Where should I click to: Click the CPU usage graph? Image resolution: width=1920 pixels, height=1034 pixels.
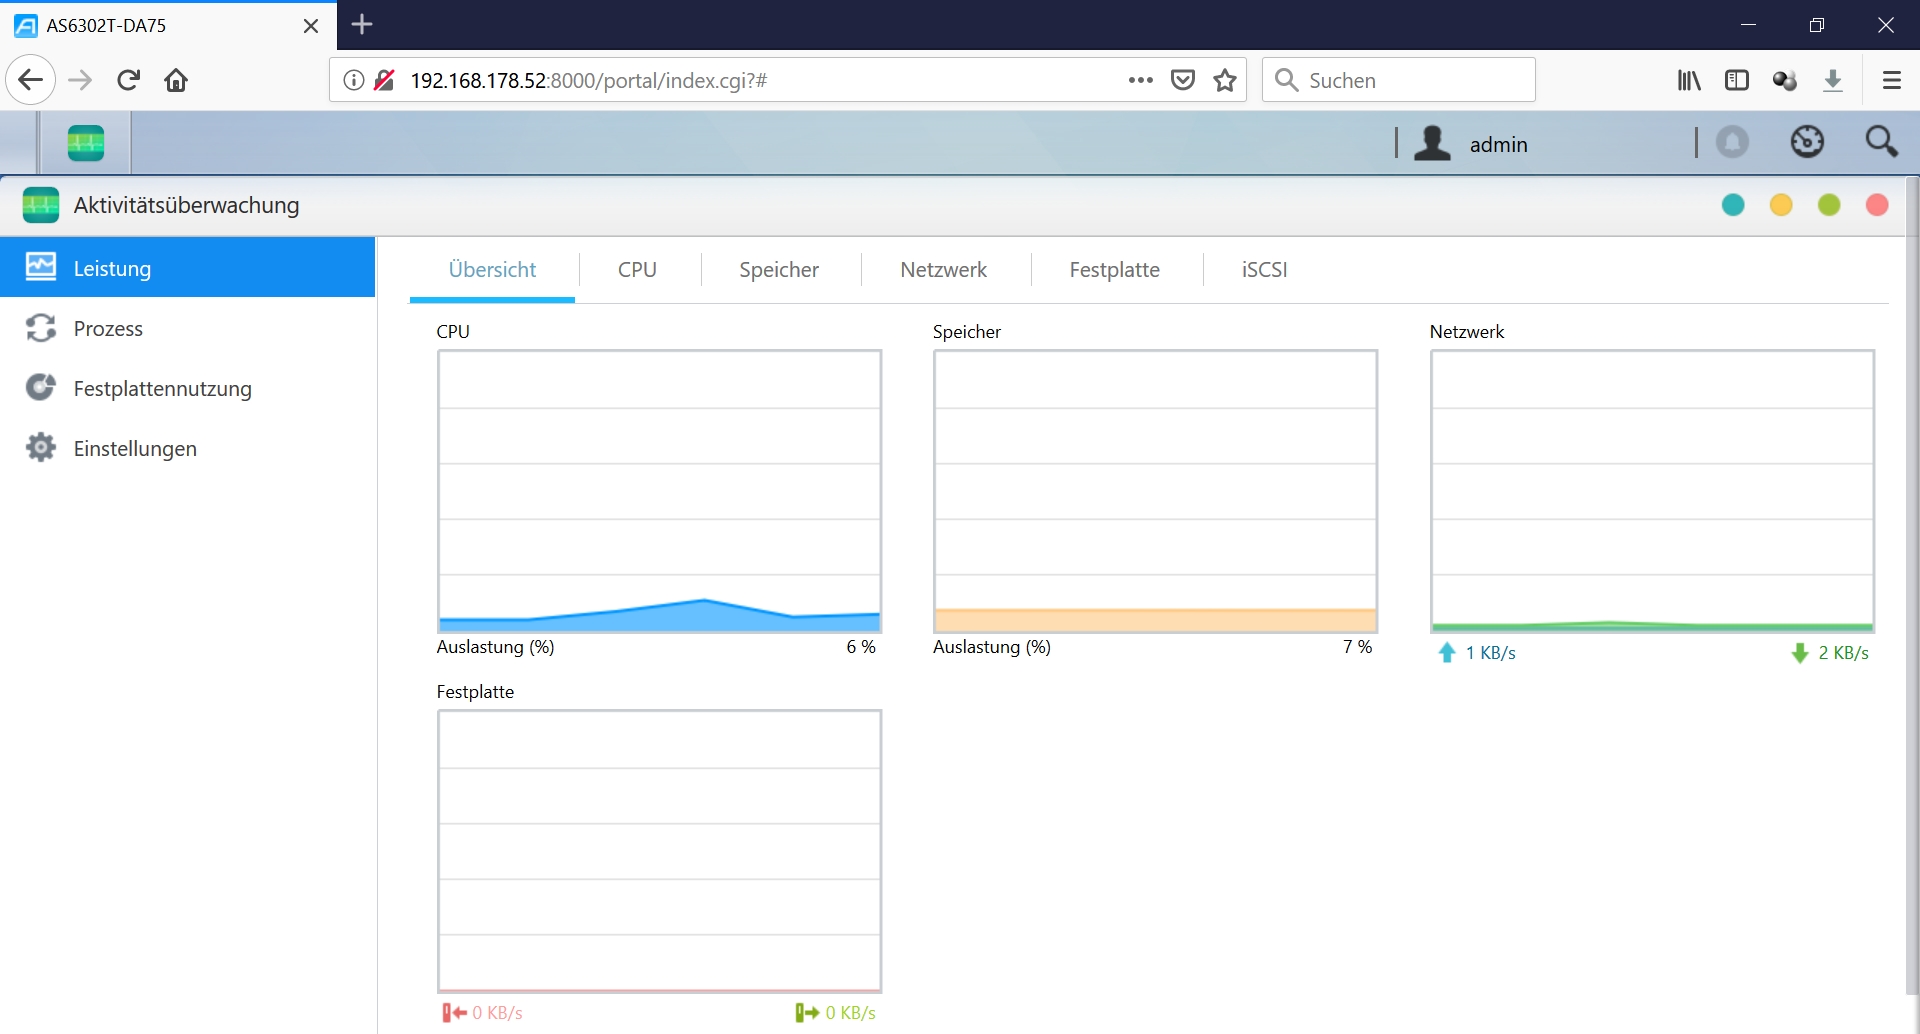pos(659,490)
